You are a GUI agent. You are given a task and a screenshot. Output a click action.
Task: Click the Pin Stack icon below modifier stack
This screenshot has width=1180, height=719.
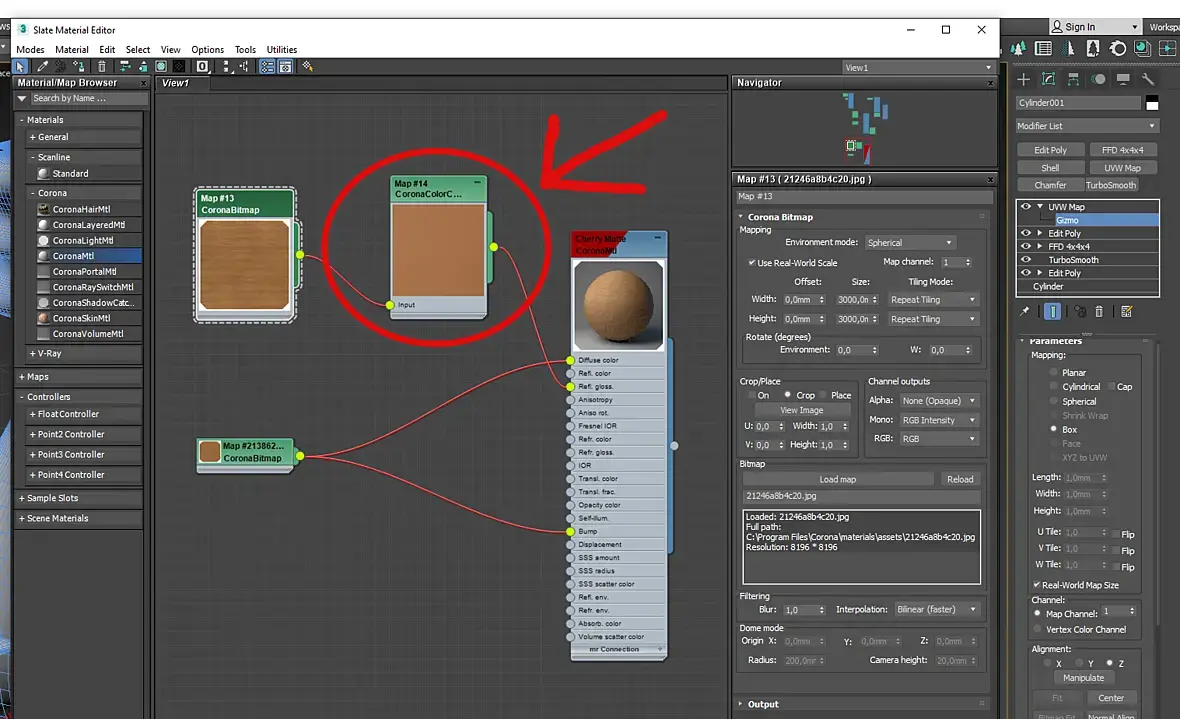(1024, 312)
